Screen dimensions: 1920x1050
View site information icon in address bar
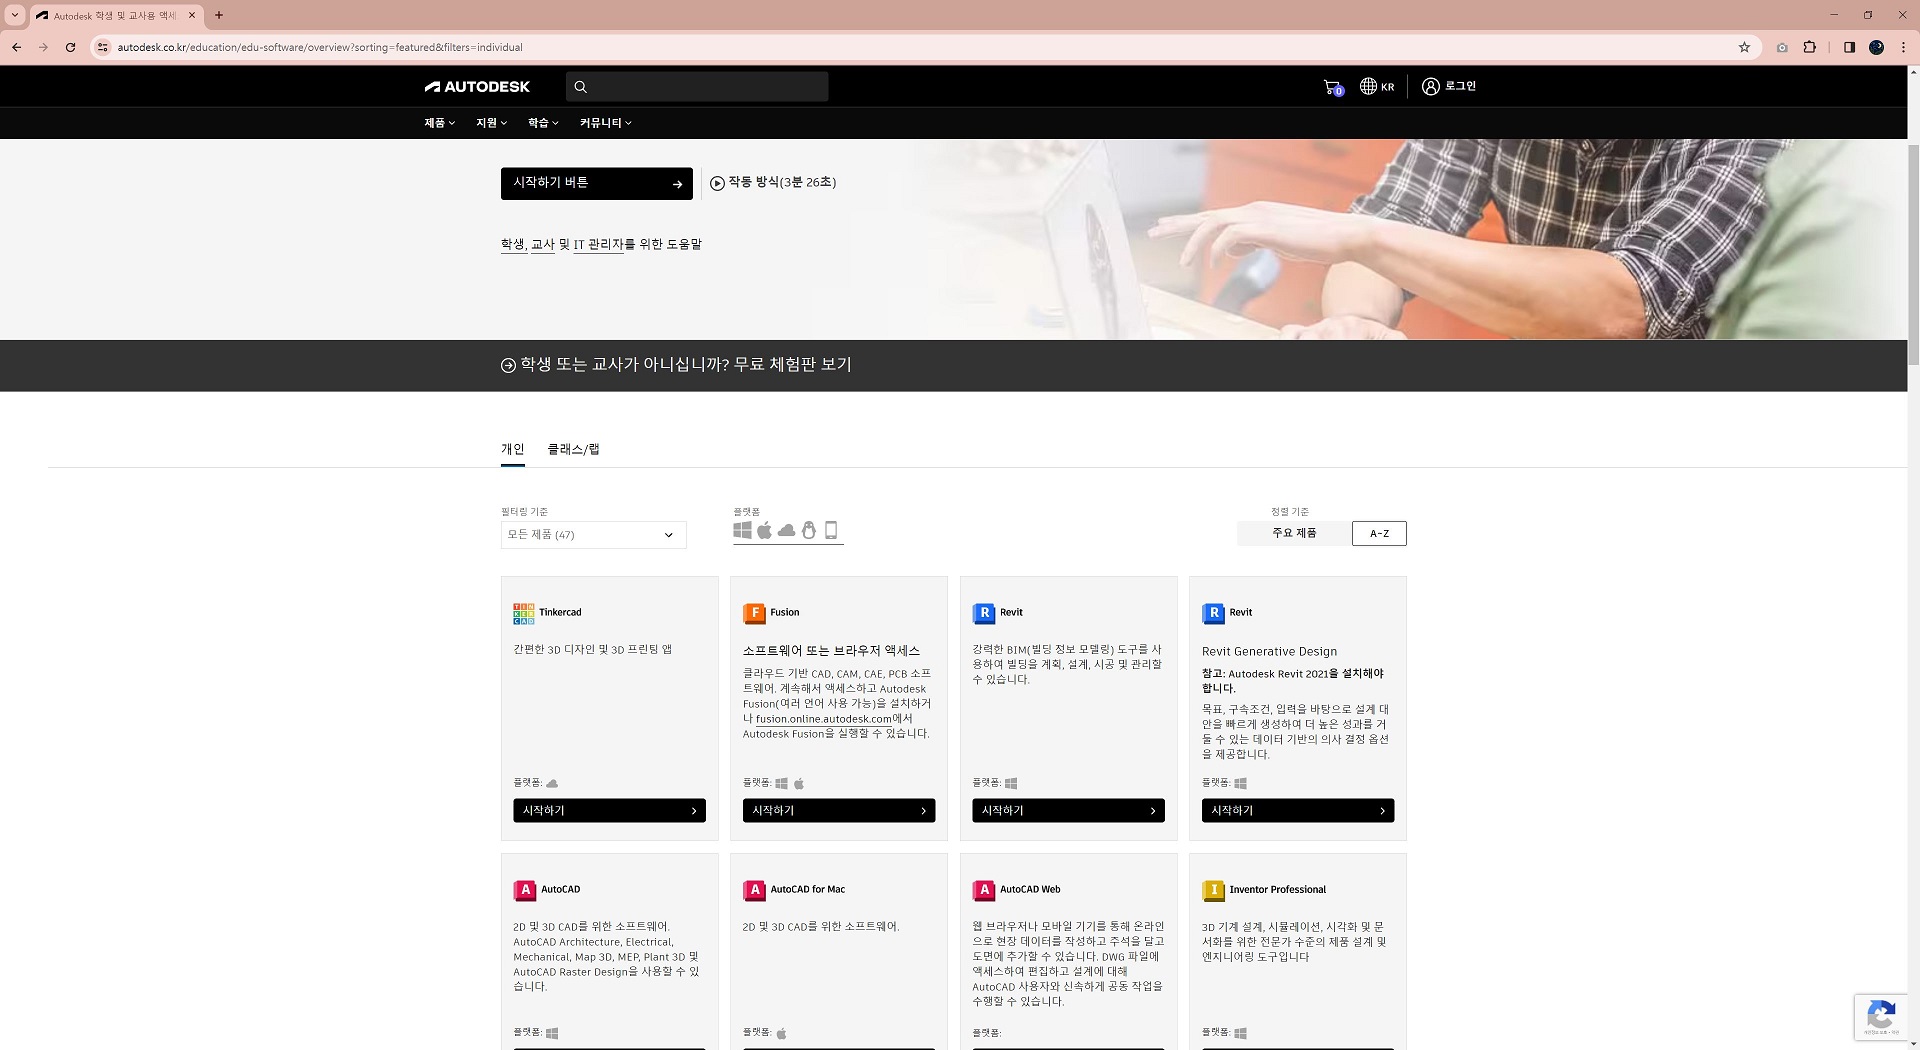(102, 47)
